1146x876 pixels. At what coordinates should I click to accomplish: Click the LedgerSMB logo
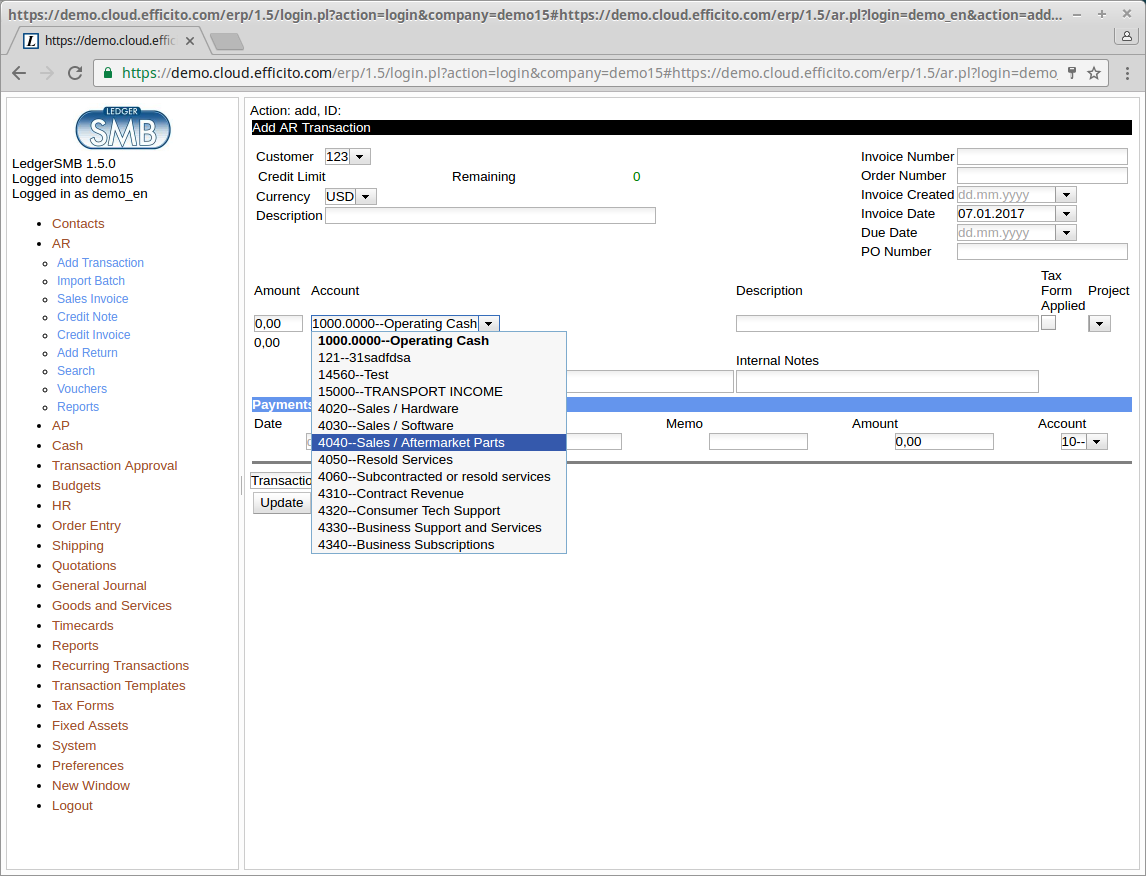[123, 128]
